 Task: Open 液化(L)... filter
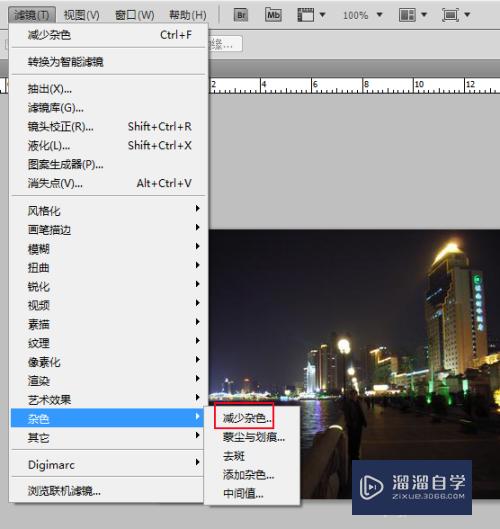tap(108, 145)
